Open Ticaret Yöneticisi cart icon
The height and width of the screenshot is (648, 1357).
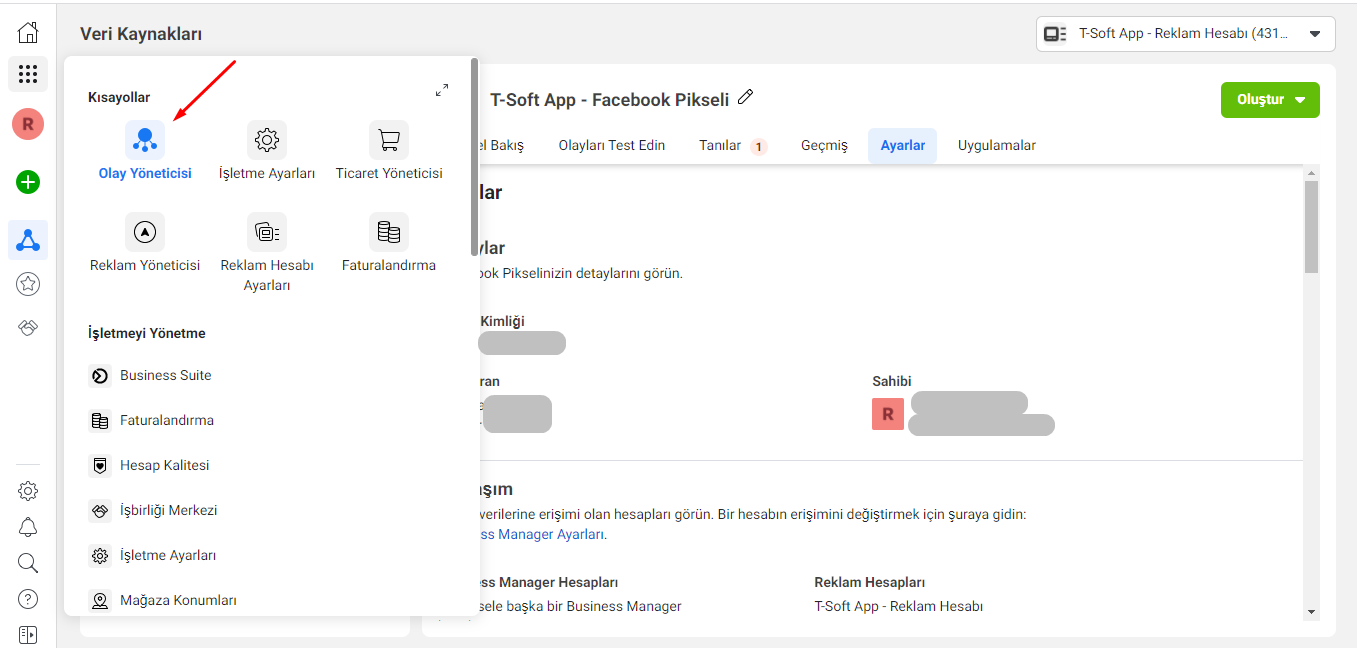[389, 140]
